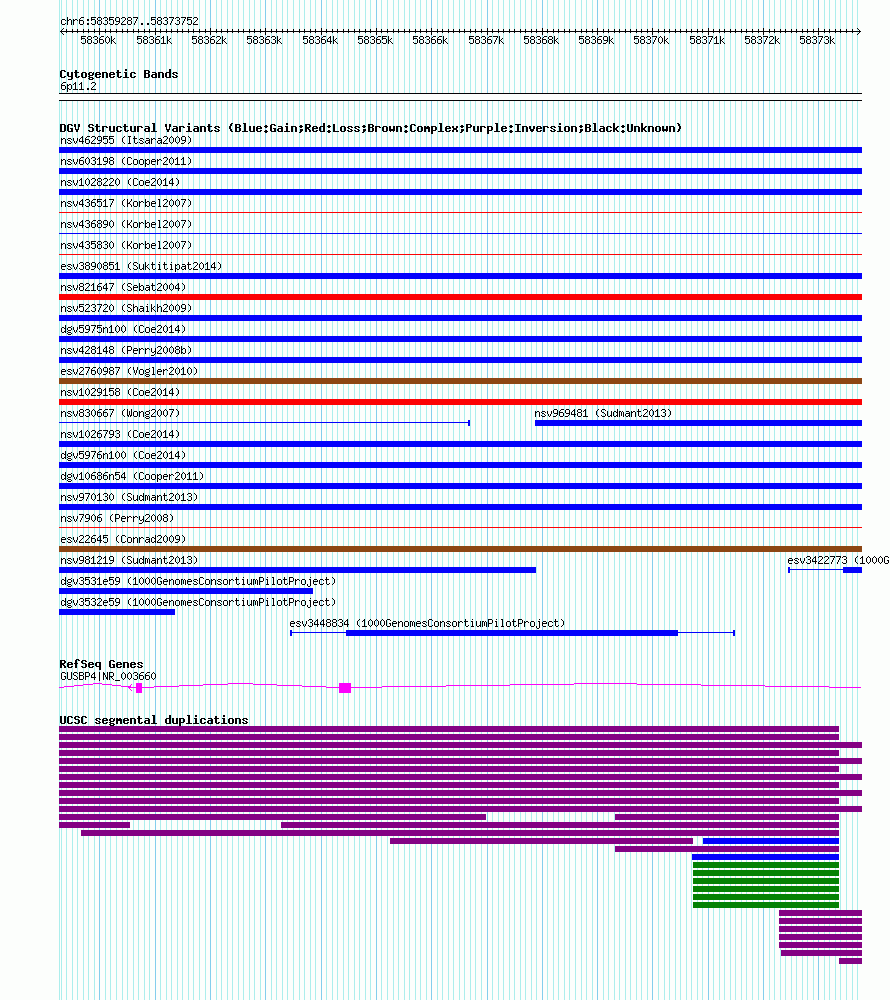Click esv3890851 (Suktitipat2014) label

[x=141, y=267]
